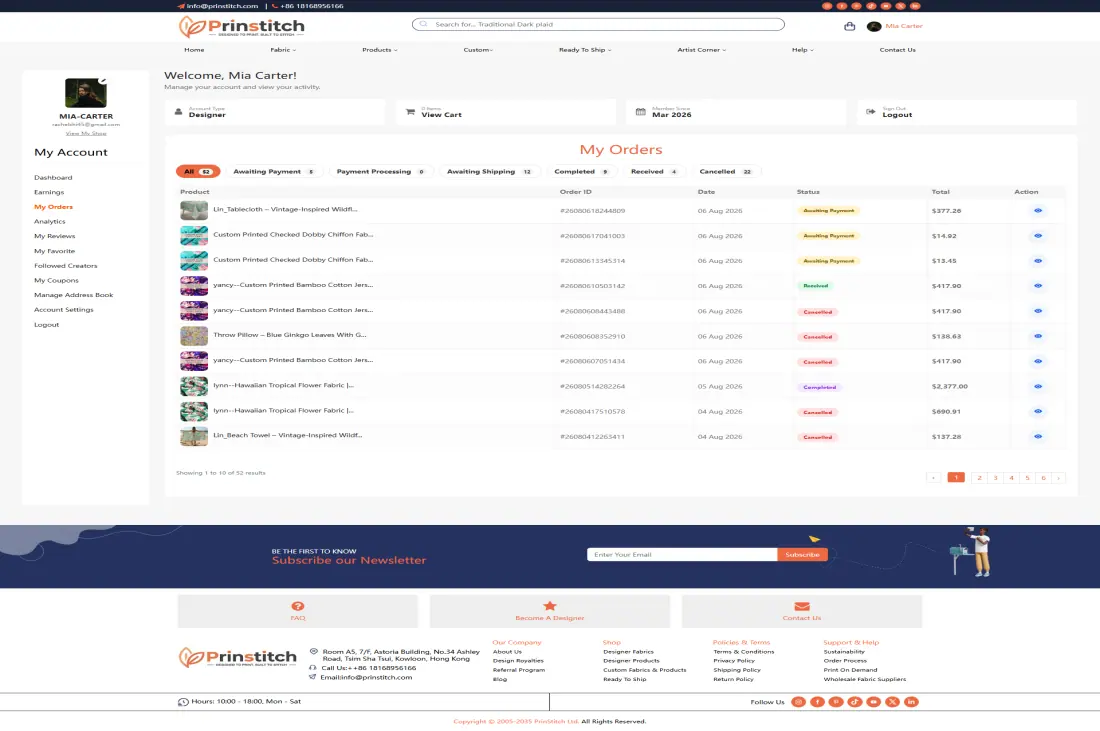Go to previous orders page arrow
Screen dimensions: 1100x731
tap(933, 478)
